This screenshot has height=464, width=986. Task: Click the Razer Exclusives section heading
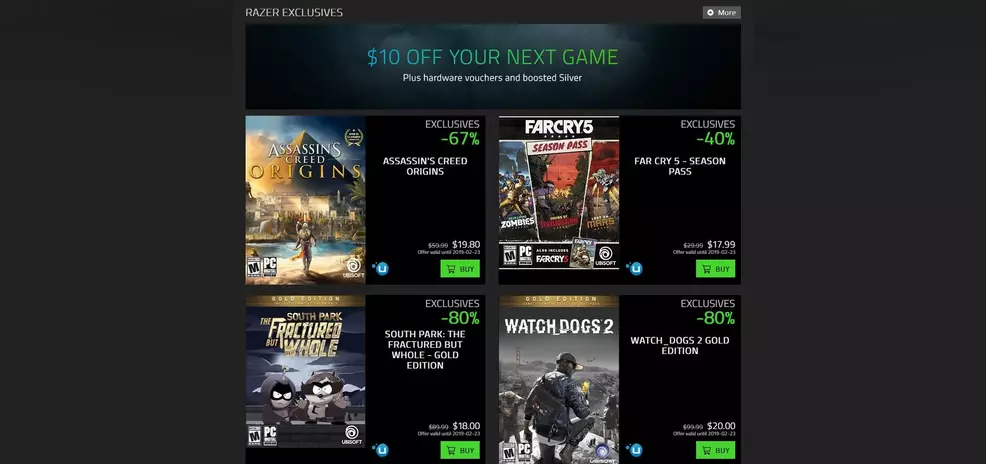294,13
